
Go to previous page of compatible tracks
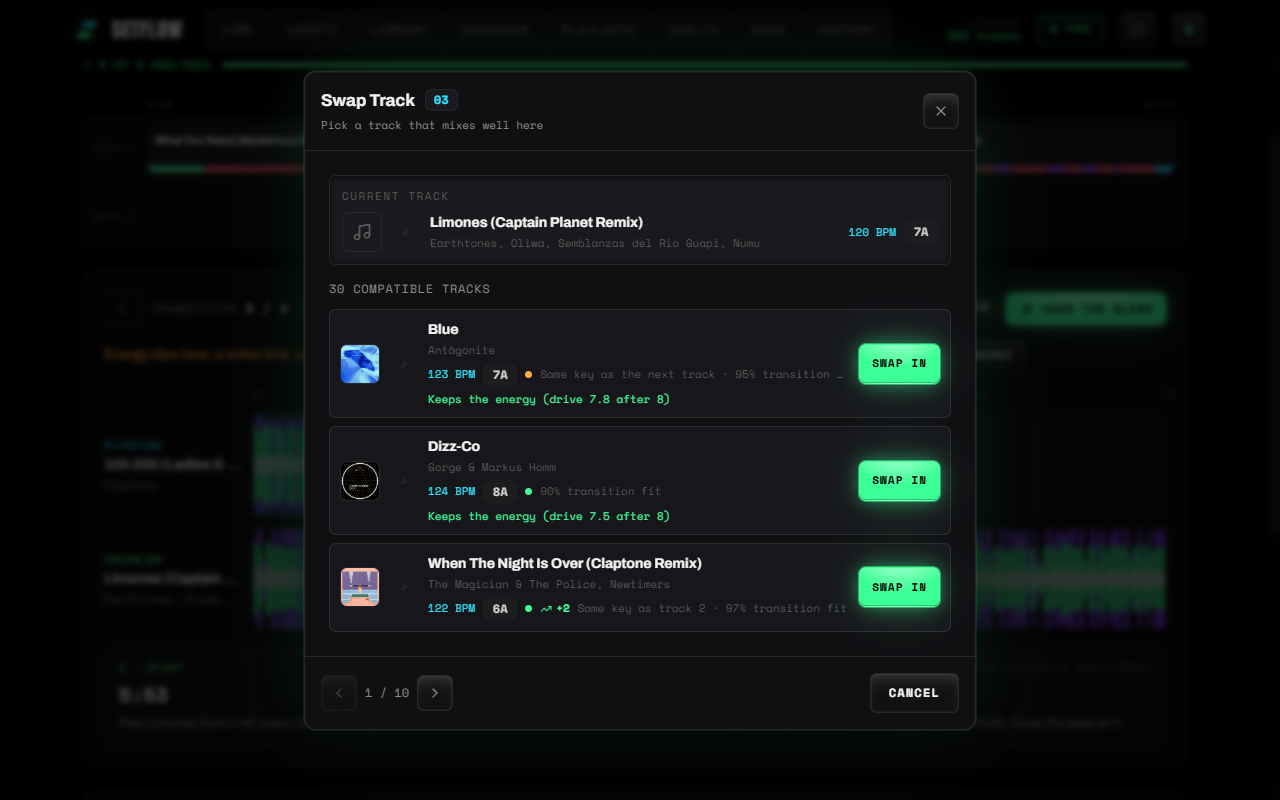pos(339,693)
